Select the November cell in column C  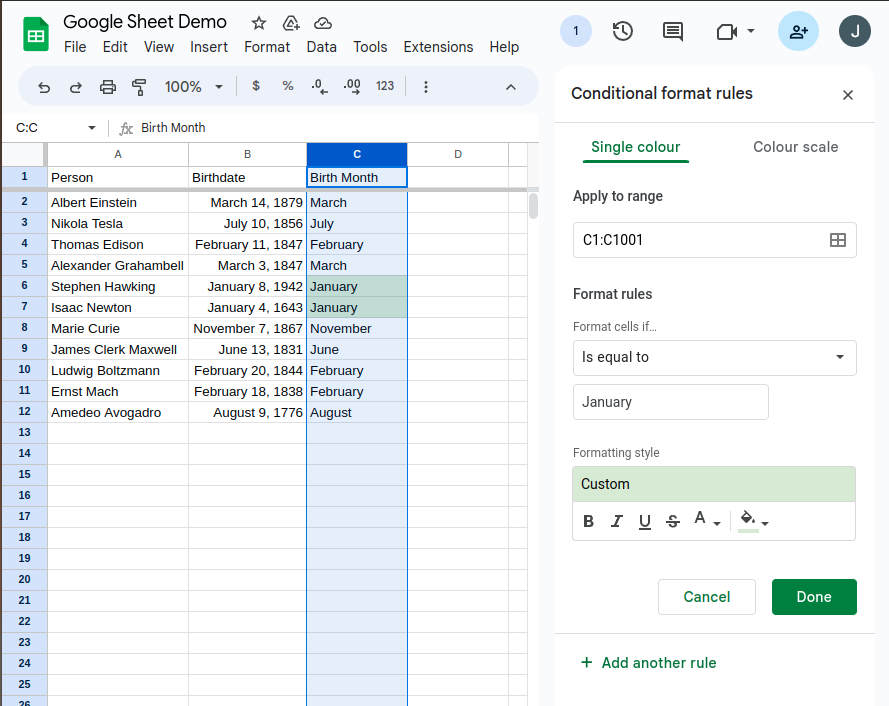(357, 328)
